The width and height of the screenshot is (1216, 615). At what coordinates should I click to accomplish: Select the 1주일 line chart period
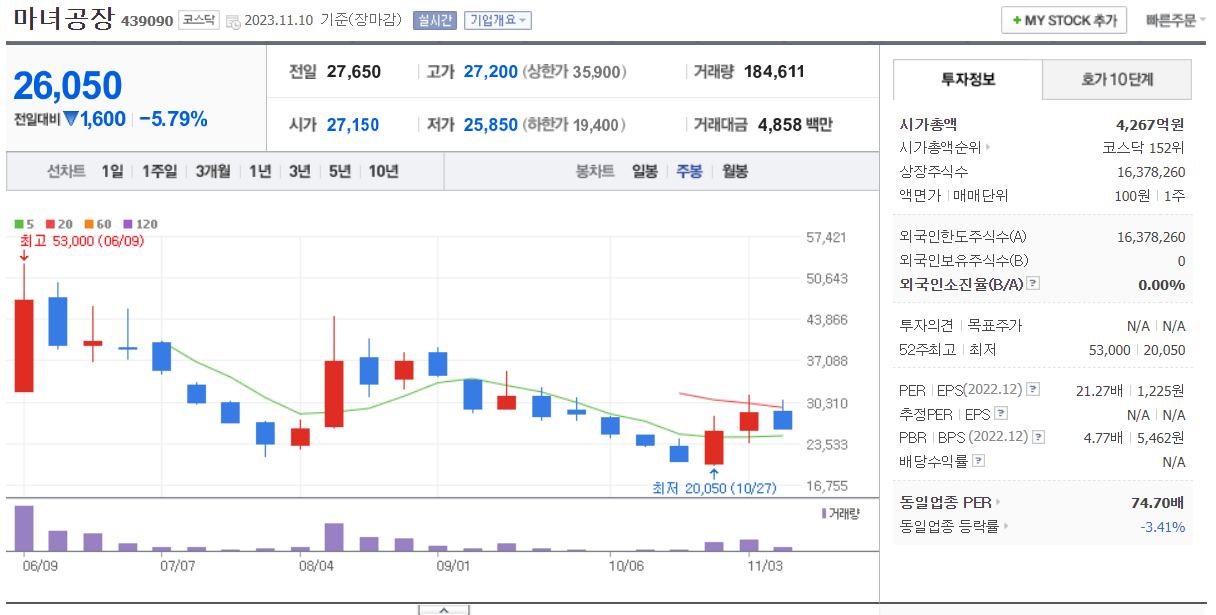(x=159, y=171)
